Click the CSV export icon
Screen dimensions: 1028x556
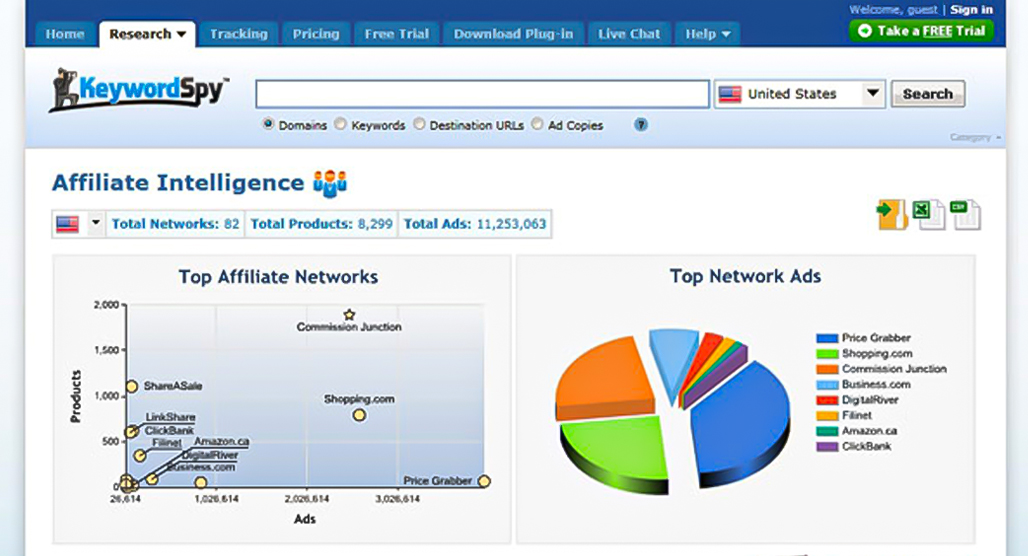[965, 214]
